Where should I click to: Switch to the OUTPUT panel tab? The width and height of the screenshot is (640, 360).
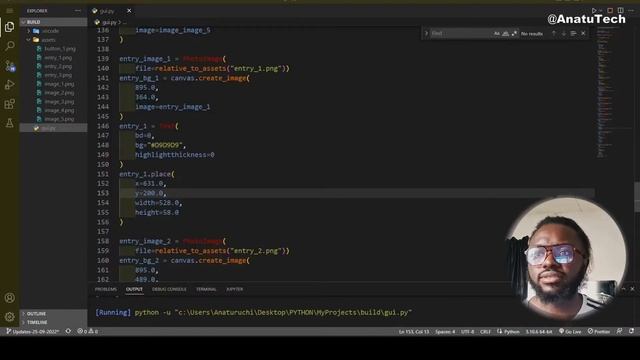click(x=134, y=289)
